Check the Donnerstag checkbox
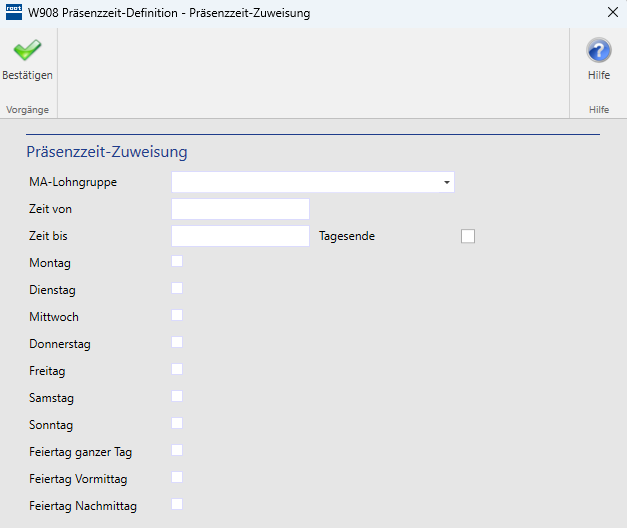The width and height of the screenshot is (627, 528). coord(177,342)
